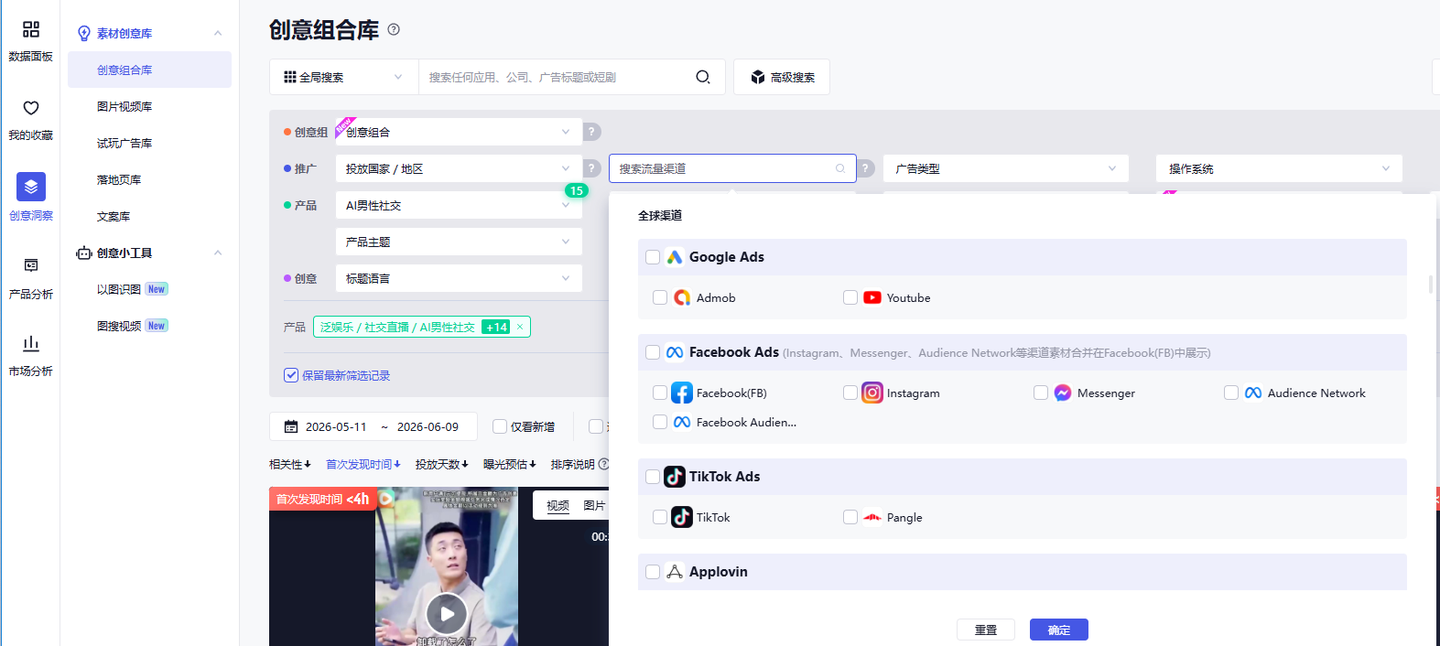Select the Facebook(FB) checkbox
Screen dimensions: 1440x646
pyautogui.click(x=660, y=393)
